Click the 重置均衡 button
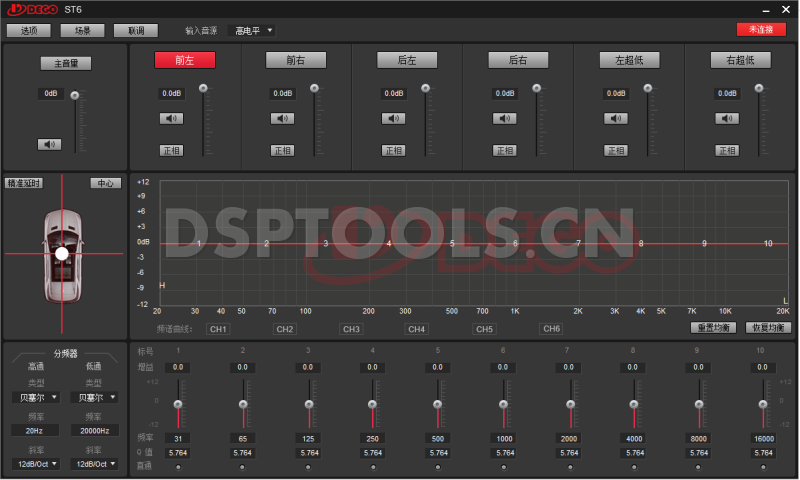Screen dimensions: 800x480 [714, 328]
